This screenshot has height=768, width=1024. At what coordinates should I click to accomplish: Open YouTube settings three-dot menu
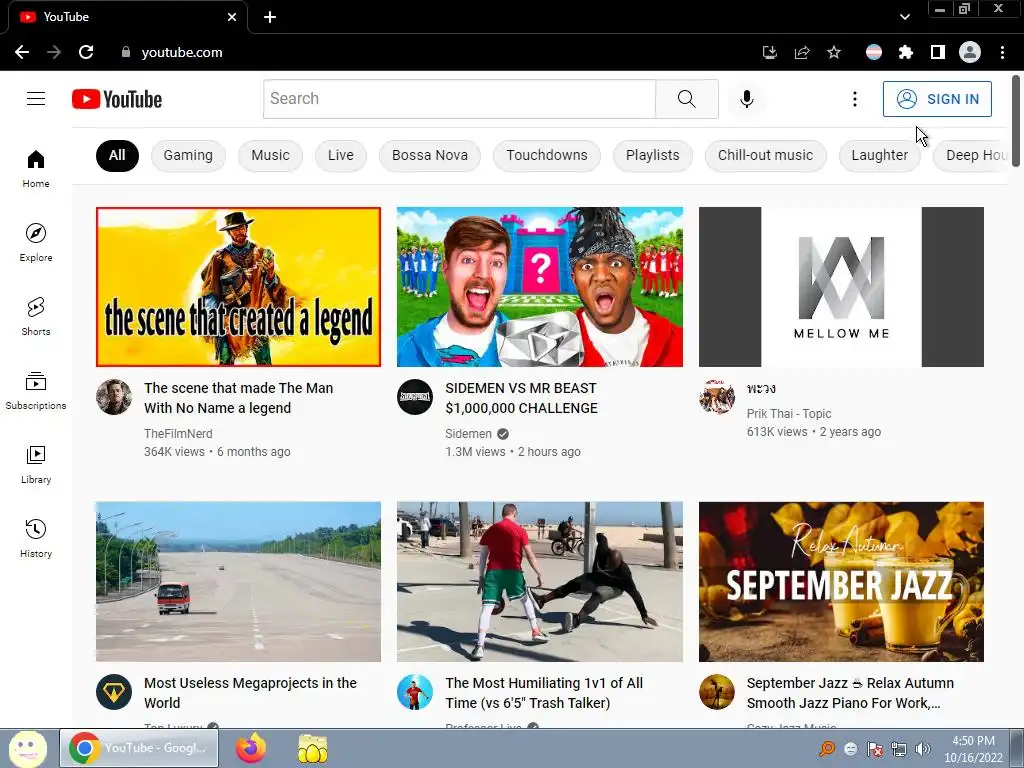pyautogui.click(x=854, y=99)
